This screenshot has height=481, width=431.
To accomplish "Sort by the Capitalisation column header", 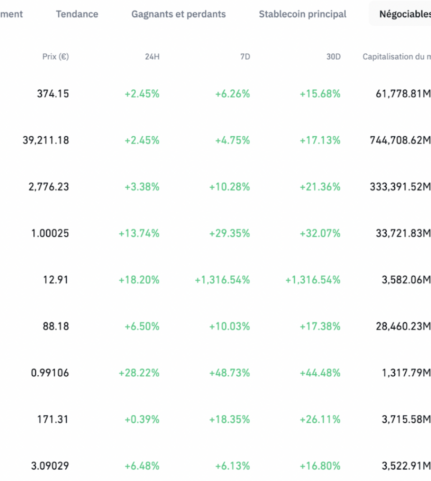I will pyautogui.click(x=397, y=57).
